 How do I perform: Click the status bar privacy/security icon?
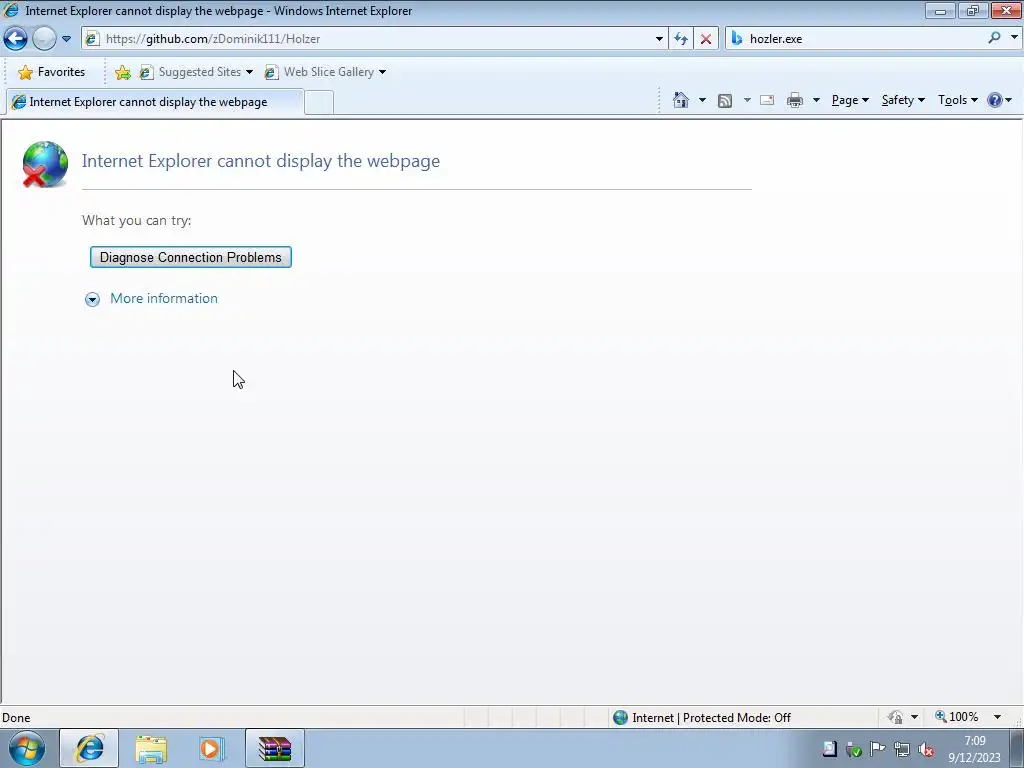(x=895, y=717)
